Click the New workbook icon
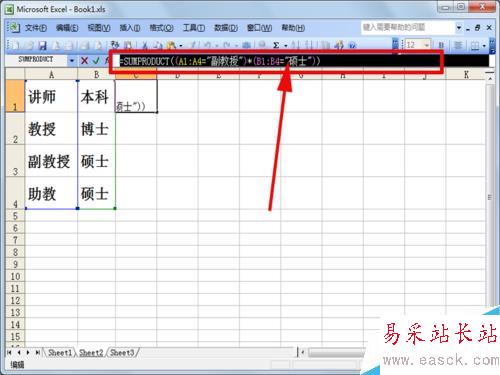The width and height of the screenshot is (500, 375). coord(15,45)
